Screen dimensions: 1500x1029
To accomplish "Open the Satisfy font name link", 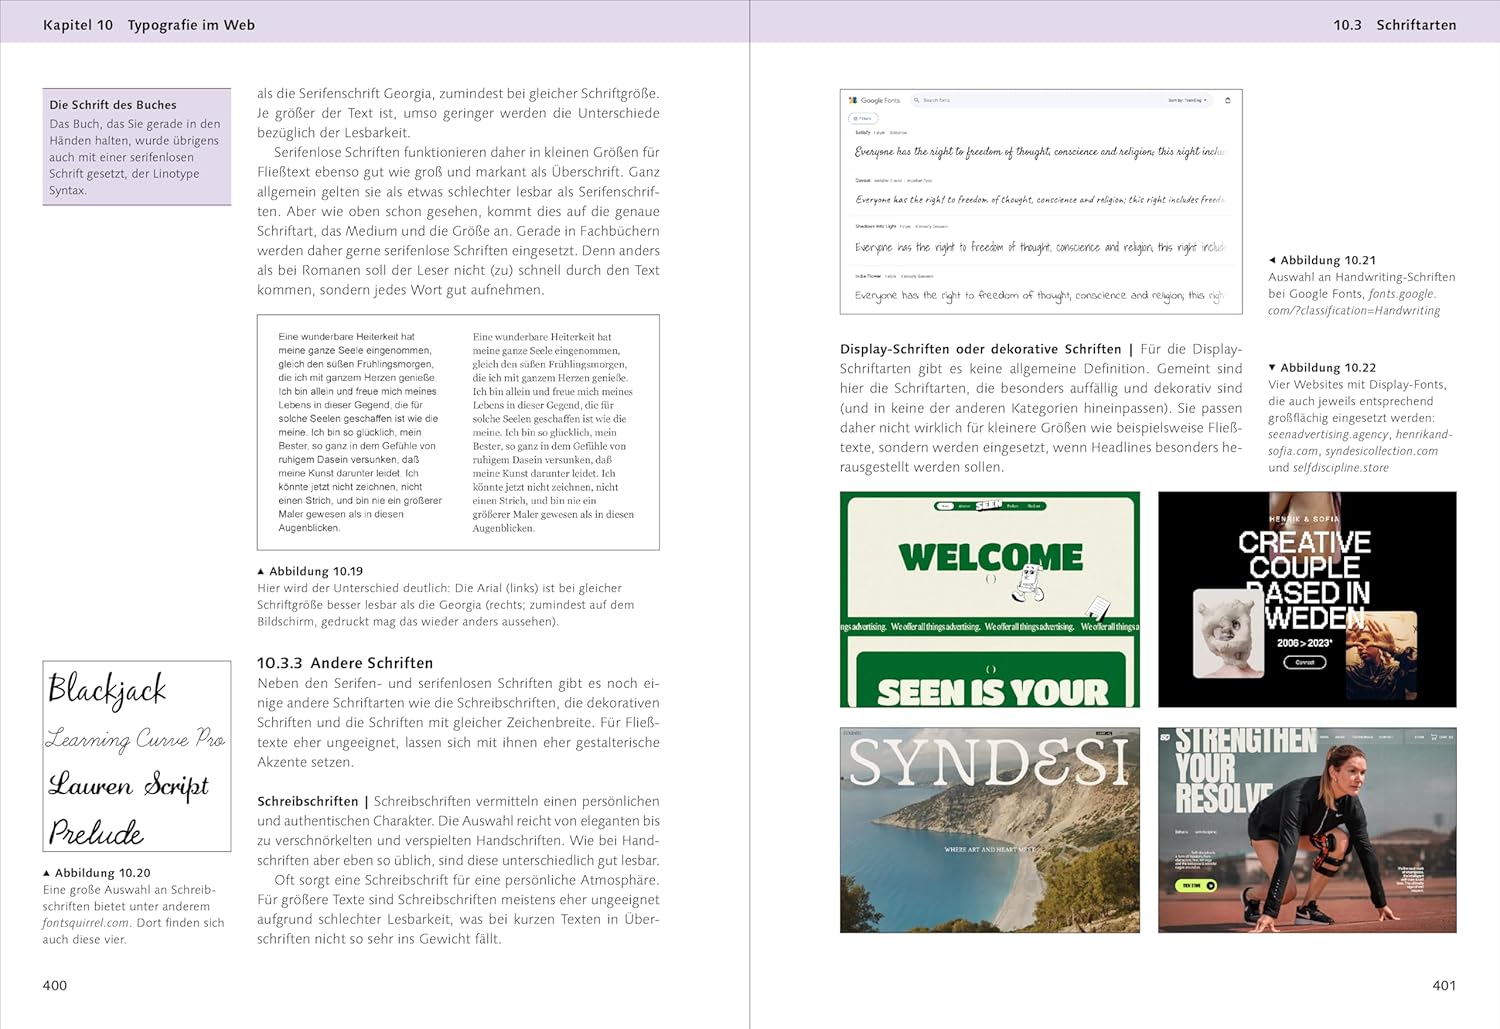I will click(x=863, y=132).
